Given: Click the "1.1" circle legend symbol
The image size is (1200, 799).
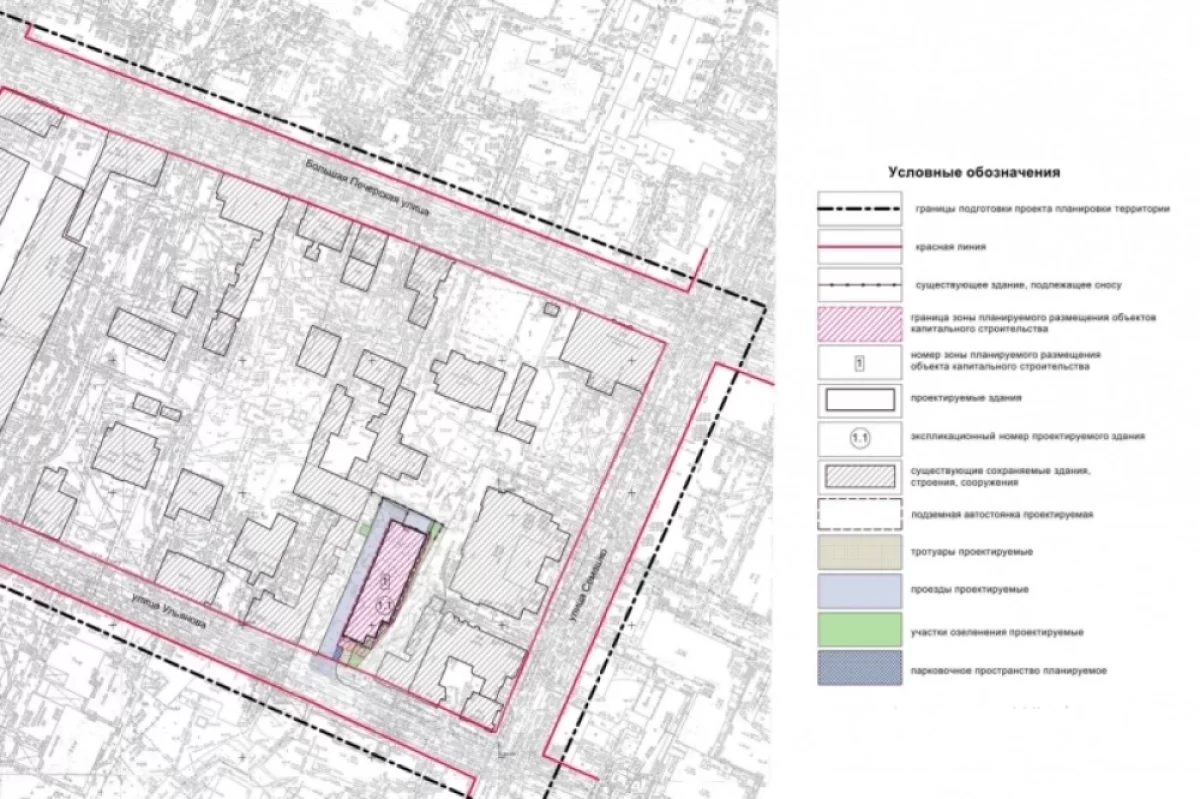Looking at the screenshot, I should tap(858, 437).
